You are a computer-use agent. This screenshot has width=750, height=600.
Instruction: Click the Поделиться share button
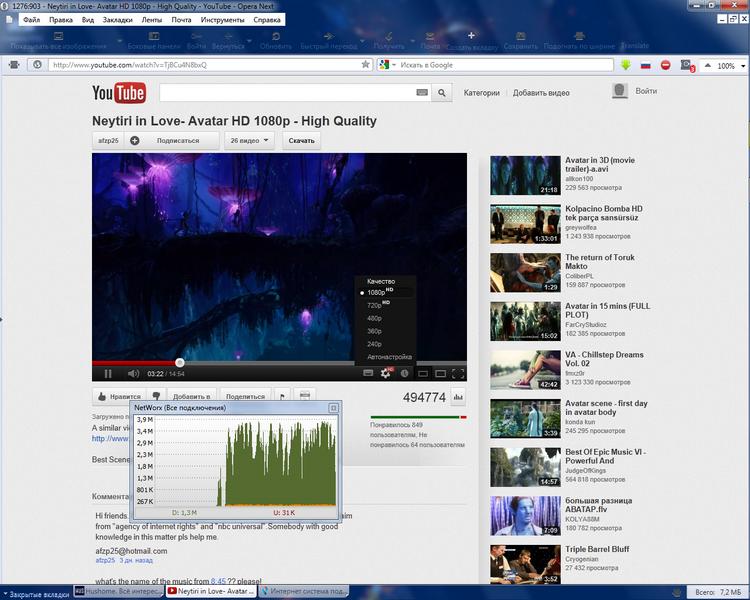pyautogui.click(x=245, y=396)
